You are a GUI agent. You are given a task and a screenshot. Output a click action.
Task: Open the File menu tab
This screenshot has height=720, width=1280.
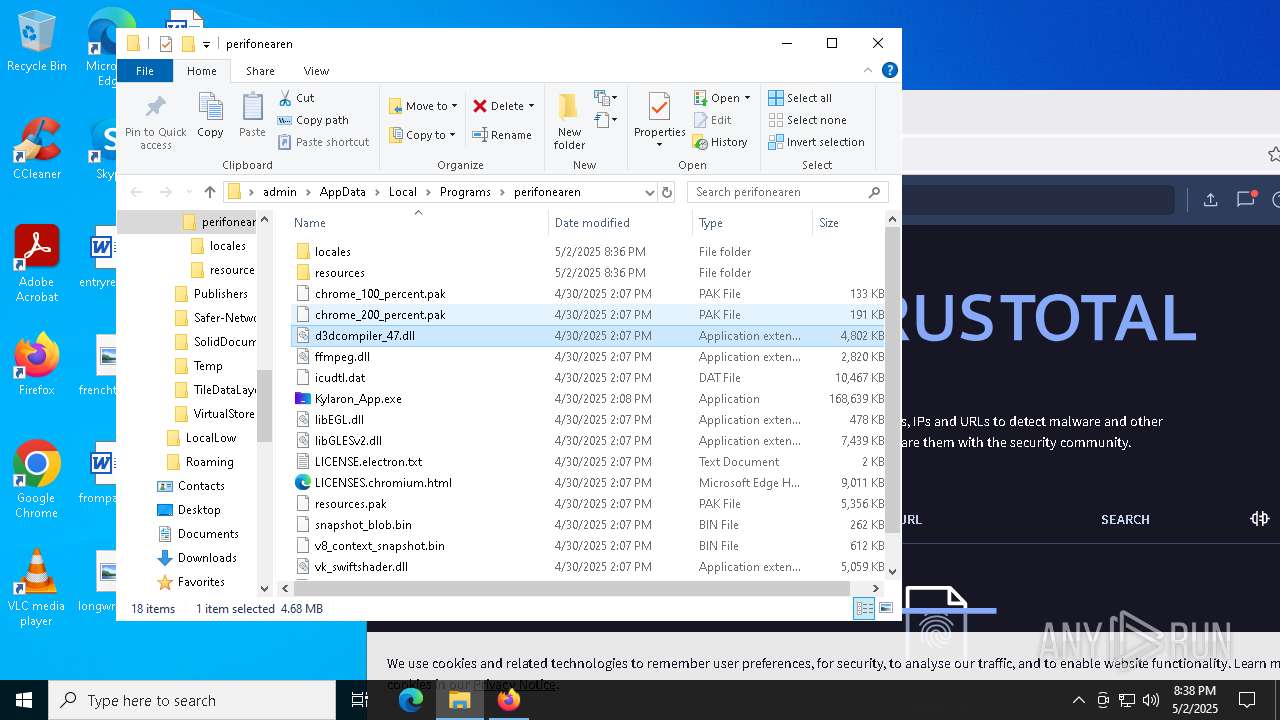[x=145, y=71]
